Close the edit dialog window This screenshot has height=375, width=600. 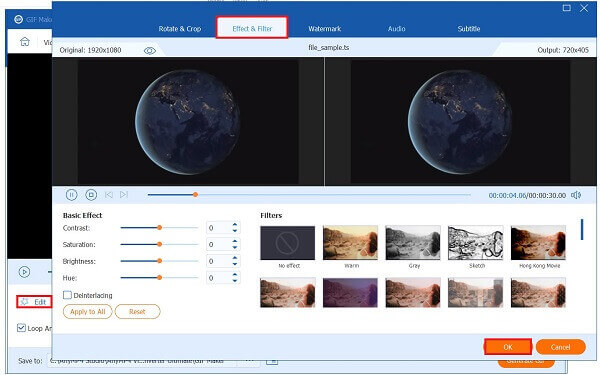(584, 8)
